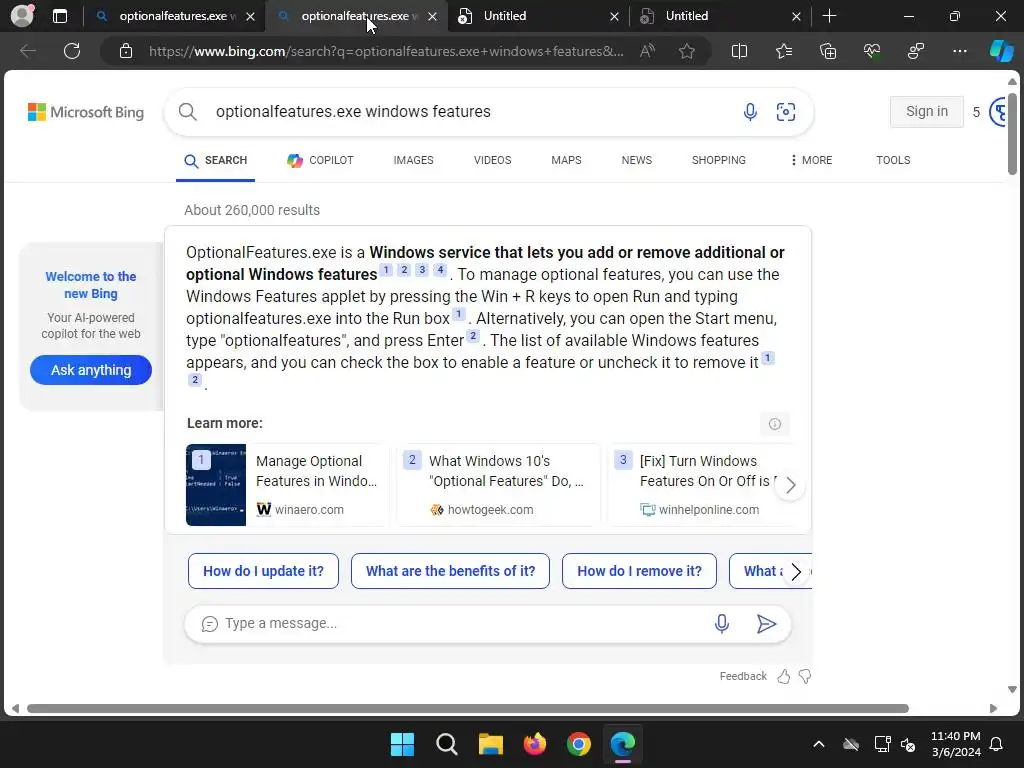The height and width of the screenshot is (768, 1024).
Task: Open notifications bell in taskbar
Action: point(997,744)
